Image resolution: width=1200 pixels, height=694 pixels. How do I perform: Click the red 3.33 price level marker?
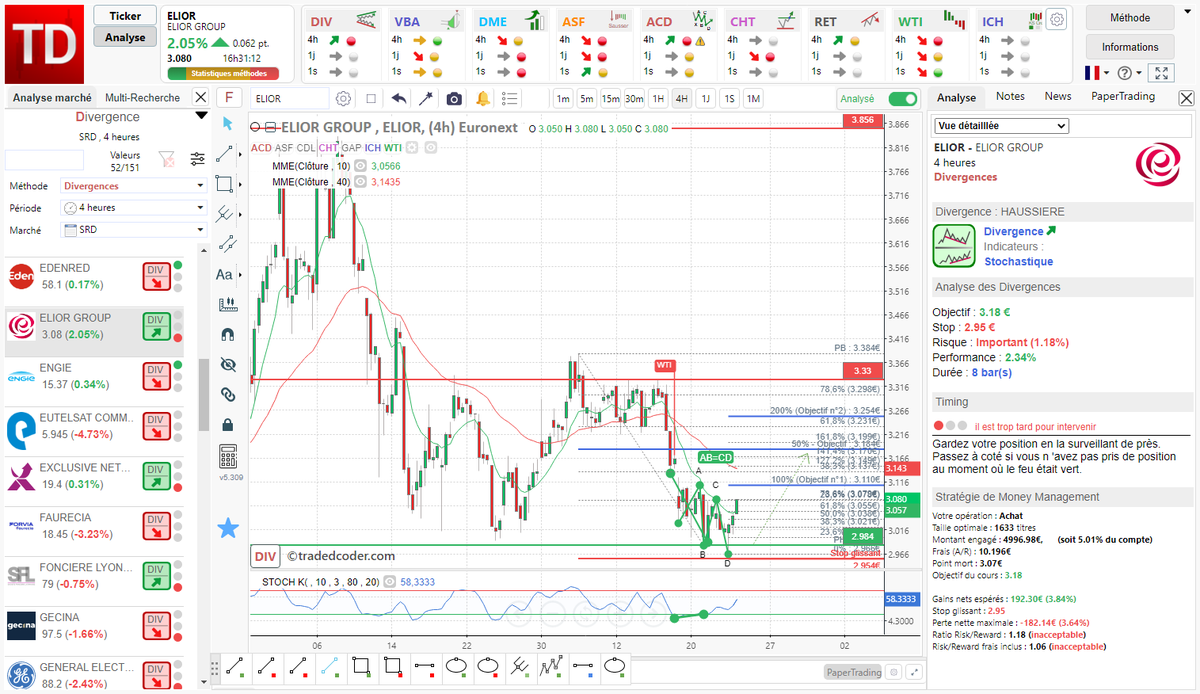pos(862,370)
